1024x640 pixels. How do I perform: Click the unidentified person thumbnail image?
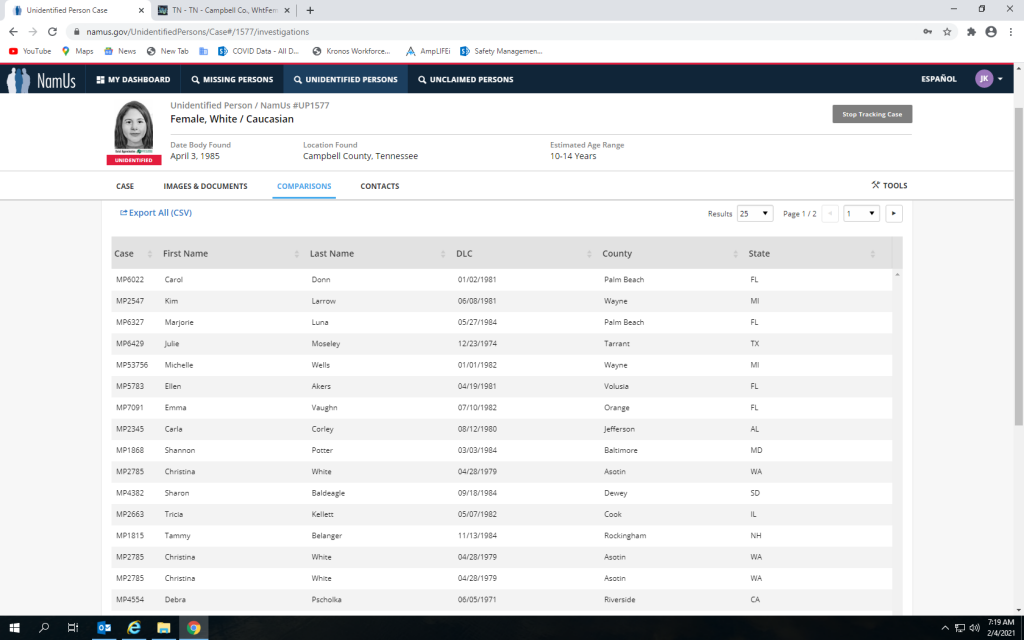(x=134, y=127)
